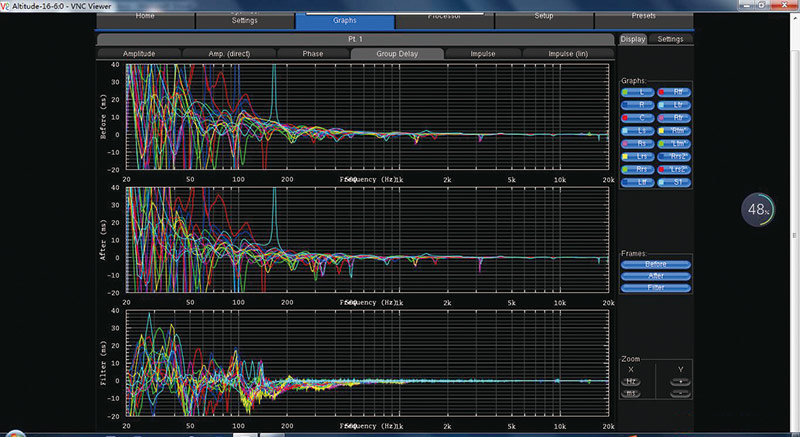This screenshot has width=800, height=437.
Task: Select the Settings side panel tab
Action: click(670, 39)
